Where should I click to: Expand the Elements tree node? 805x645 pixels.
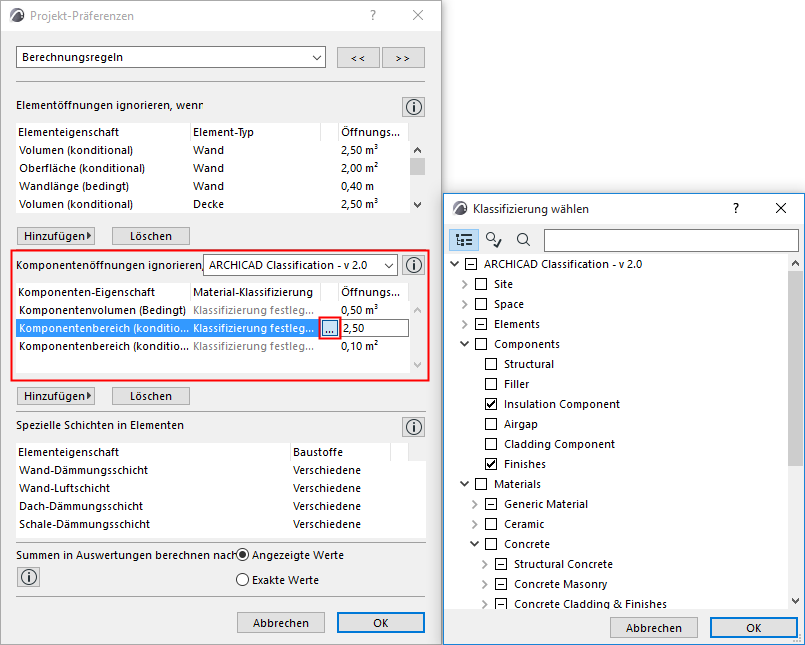(x=465, y=324)
